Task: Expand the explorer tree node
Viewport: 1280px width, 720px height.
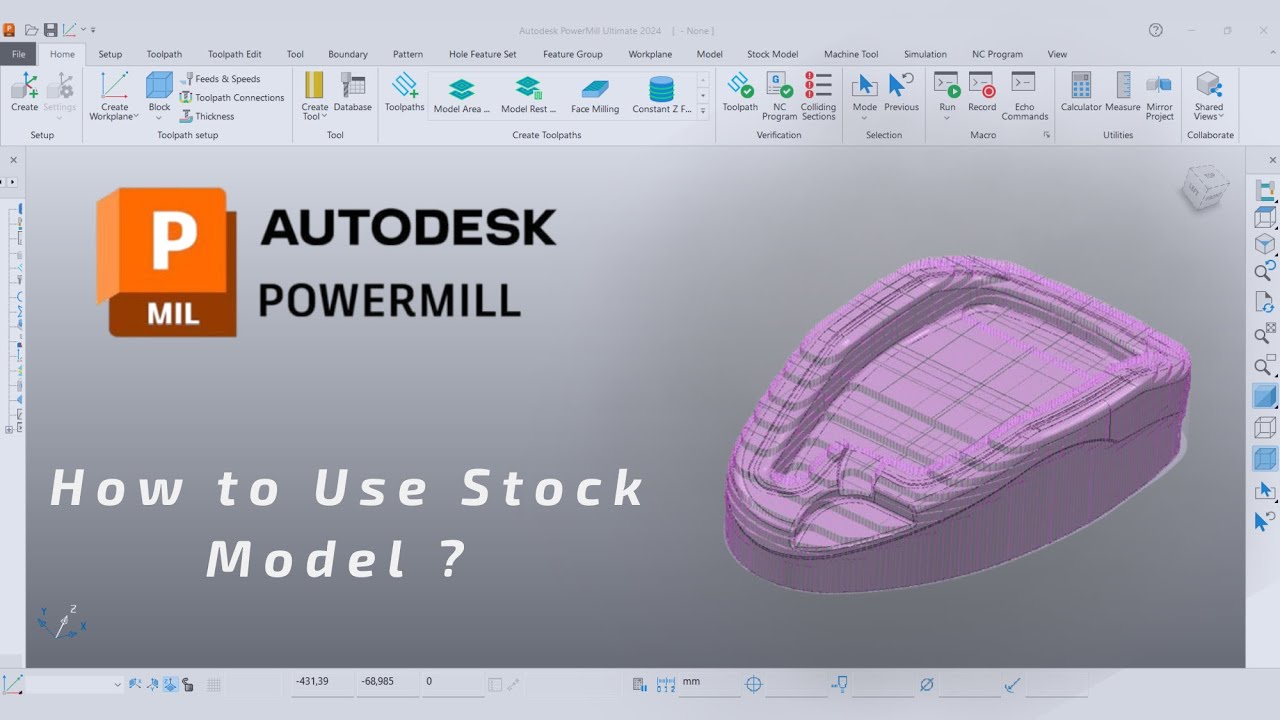Action: (9, 429)
